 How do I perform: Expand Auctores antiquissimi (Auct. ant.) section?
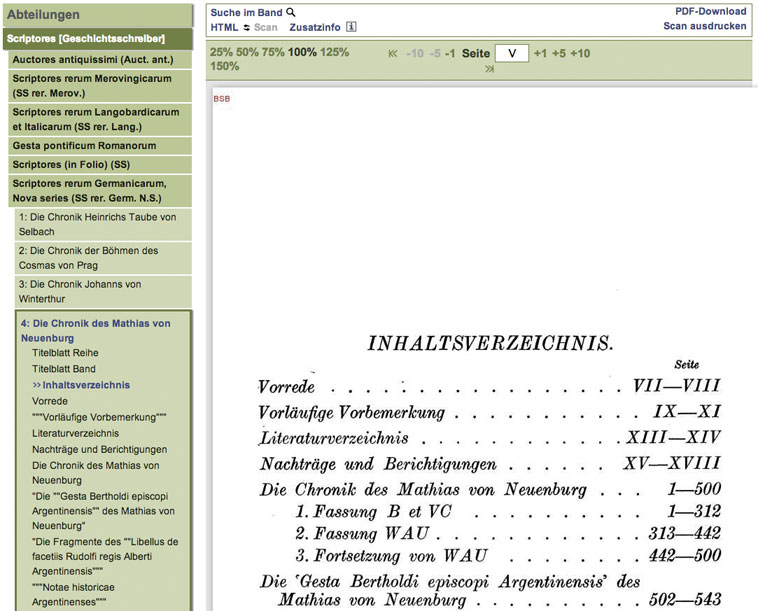[x=92, y=60]
